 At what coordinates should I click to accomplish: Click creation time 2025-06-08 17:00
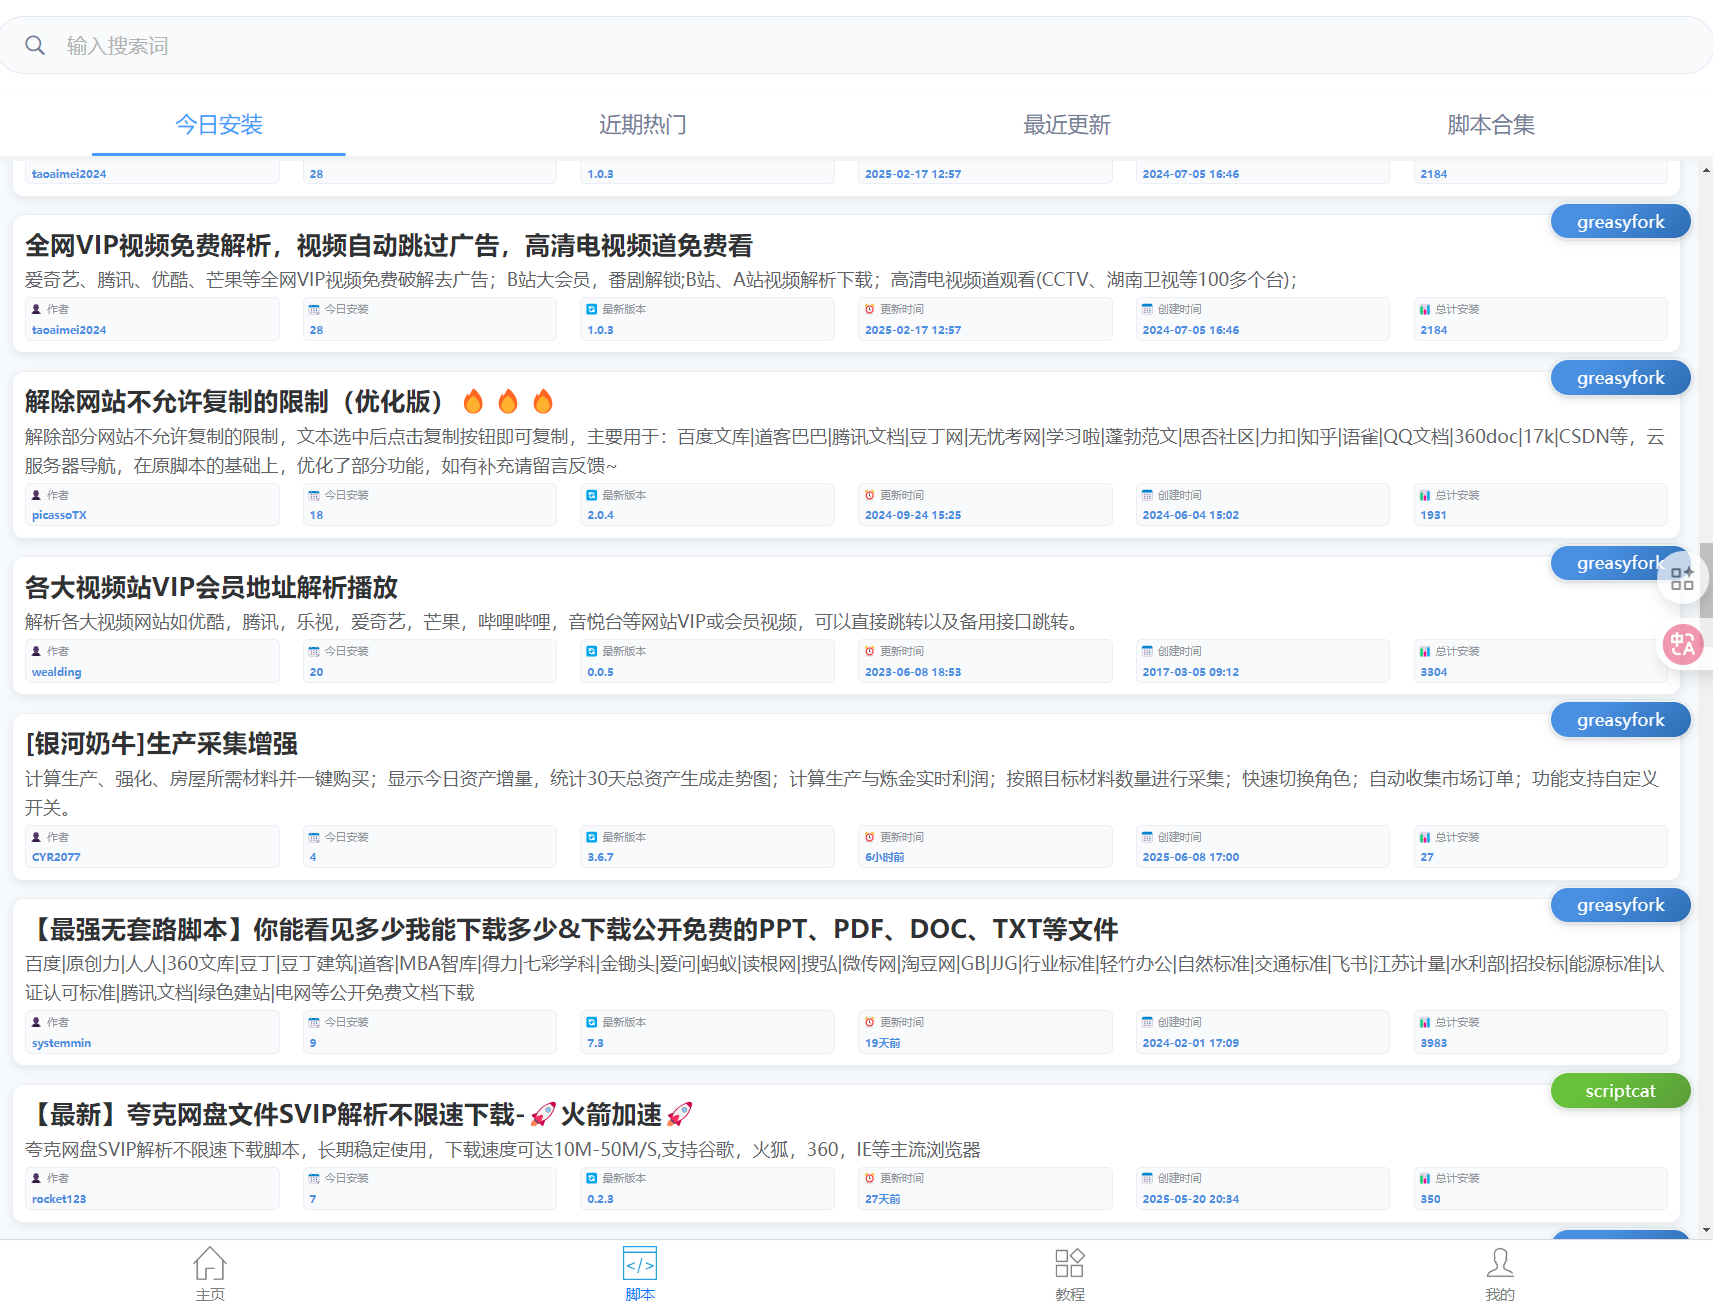point(1191,858)
